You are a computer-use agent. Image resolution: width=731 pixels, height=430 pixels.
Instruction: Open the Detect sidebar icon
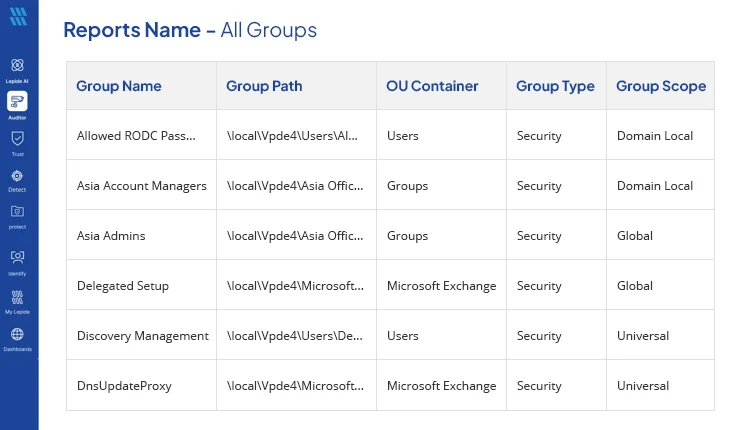point(17,176)
